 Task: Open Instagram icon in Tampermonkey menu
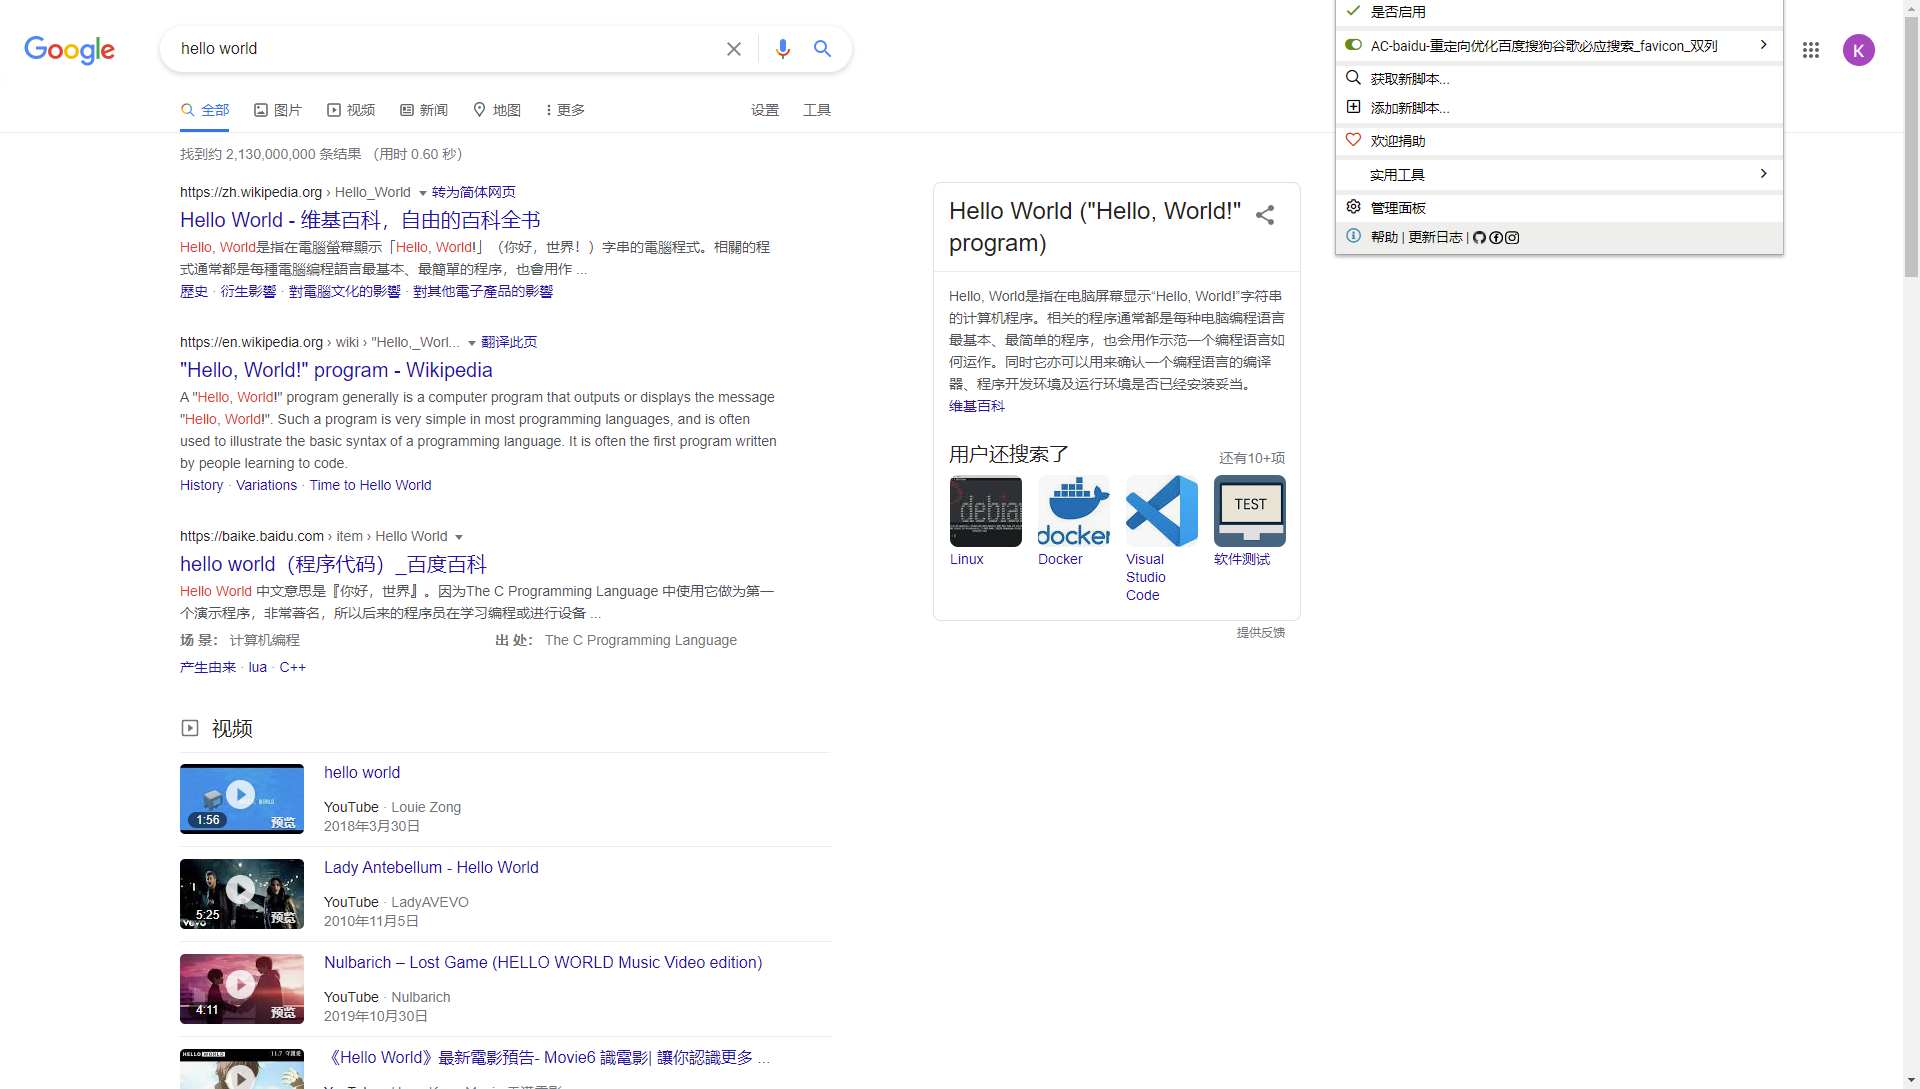point(1512,238)
